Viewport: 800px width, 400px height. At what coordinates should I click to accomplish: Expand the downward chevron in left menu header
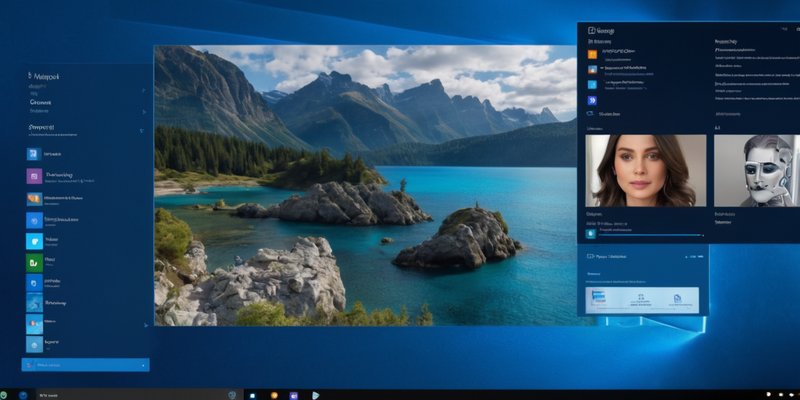coord(141,131)
